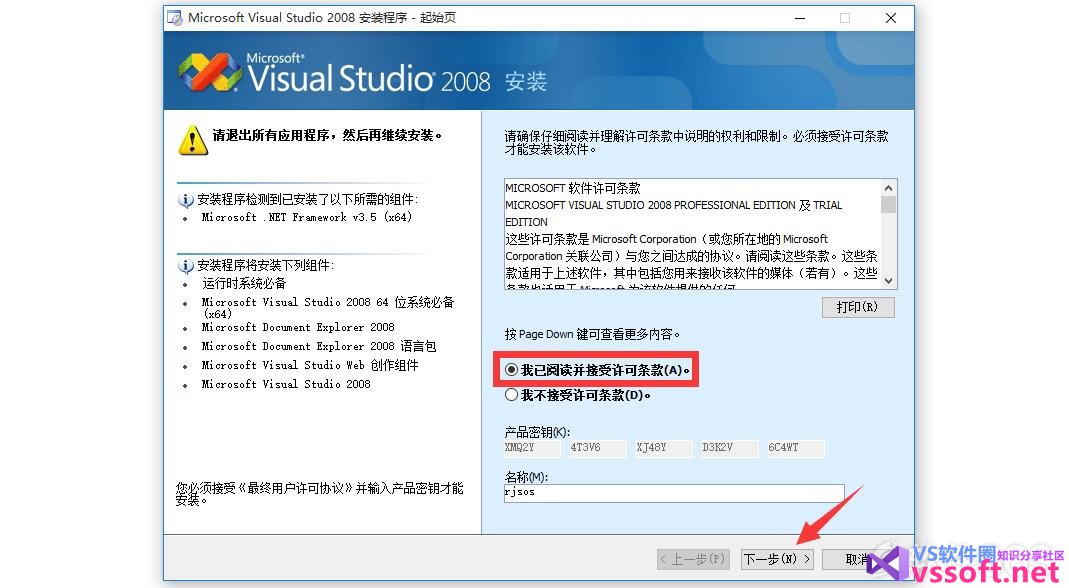
Task: Click the yellow warning triangle icon
Action: 193,140
